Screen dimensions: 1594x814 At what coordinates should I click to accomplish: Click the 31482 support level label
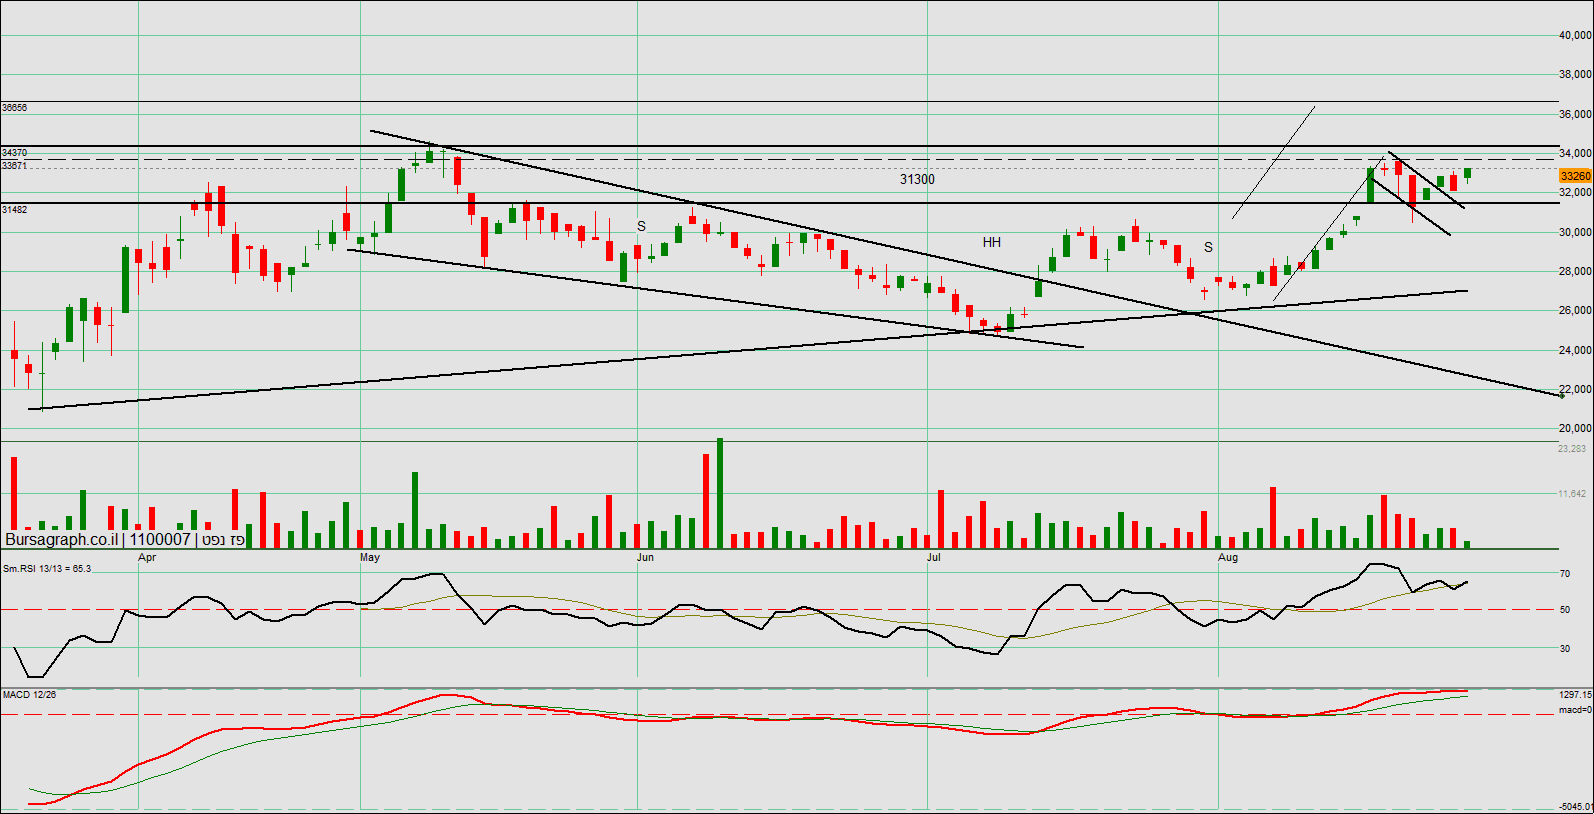click(15, 210)
